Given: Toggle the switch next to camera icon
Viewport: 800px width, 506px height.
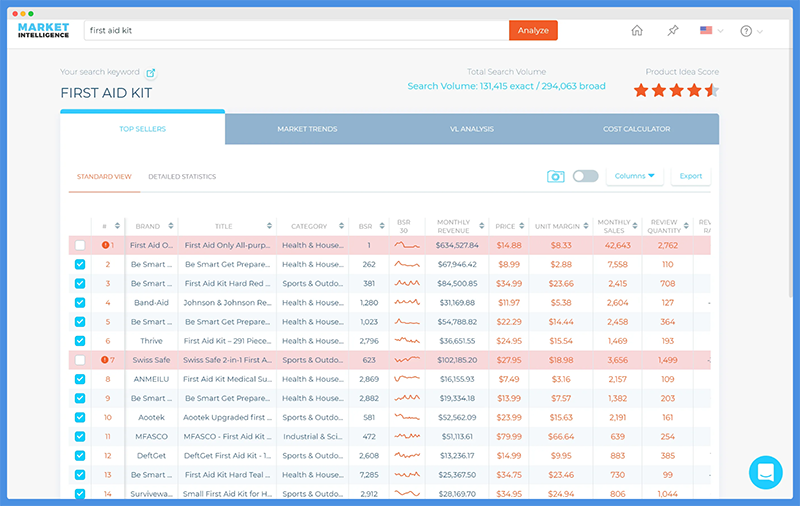Looking at the screenshot, I should click(x=585, y=176).
